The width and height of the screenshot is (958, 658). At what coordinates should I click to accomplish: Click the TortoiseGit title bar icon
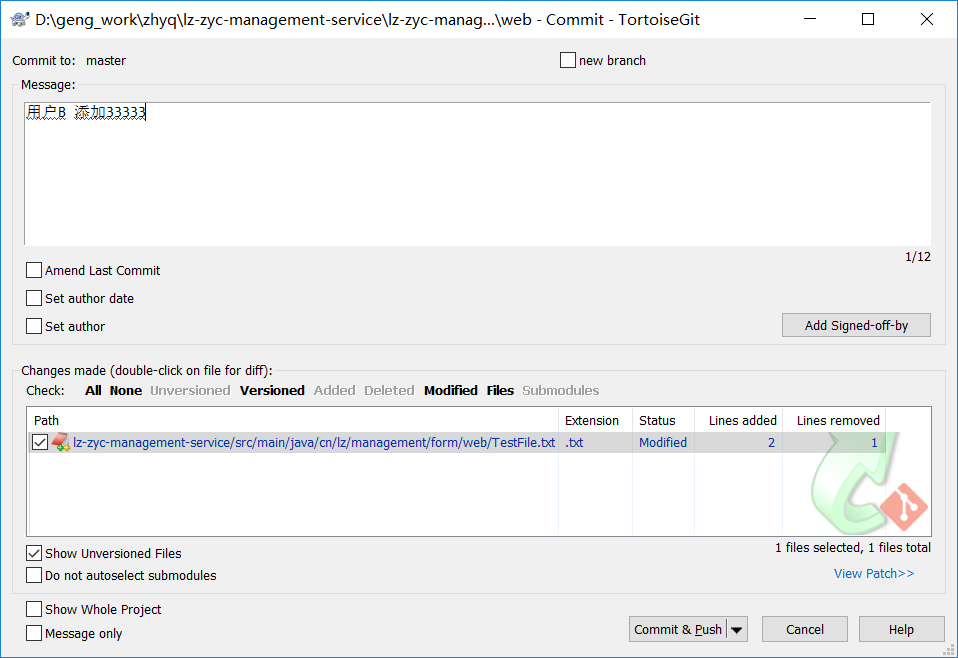pos(20,20)
